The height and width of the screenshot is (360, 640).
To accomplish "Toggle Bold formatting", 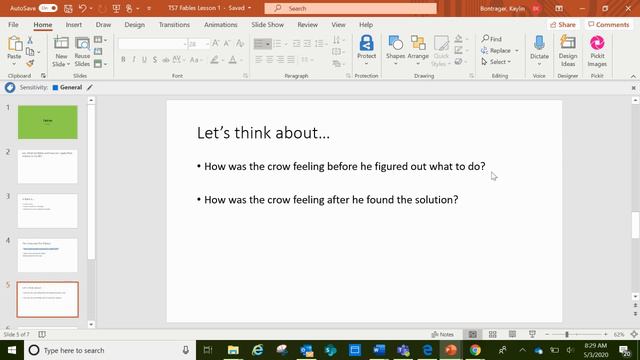I will (x=123, y=60).
